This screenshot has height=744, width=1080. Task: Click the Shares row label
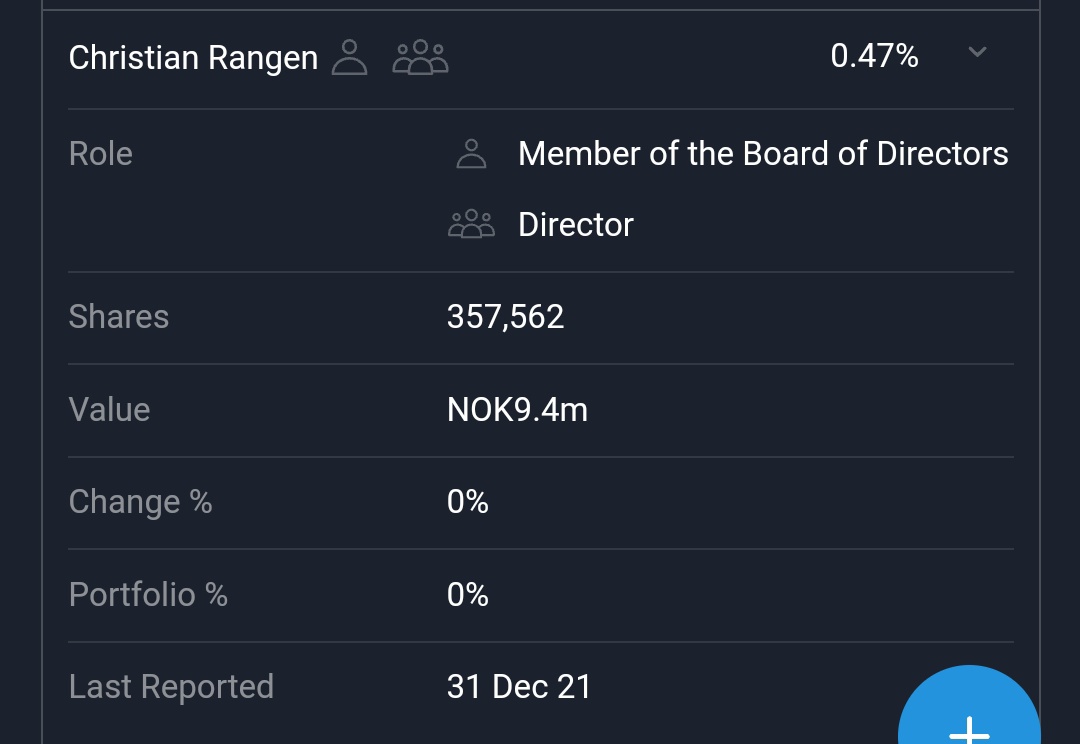pyautogui.click(x=119, y=317)
